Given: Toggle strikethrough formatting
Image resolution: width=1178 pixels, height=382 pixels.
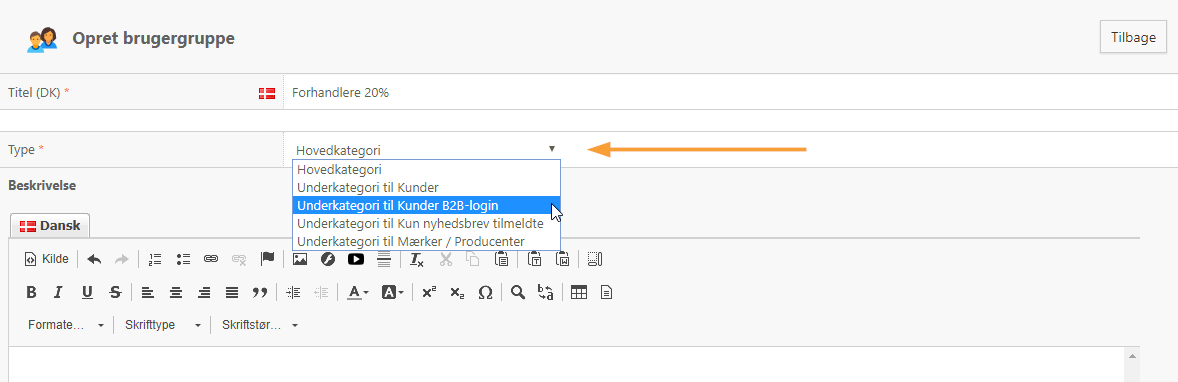Looking at the screenshot, I should (x=115, y=293).
